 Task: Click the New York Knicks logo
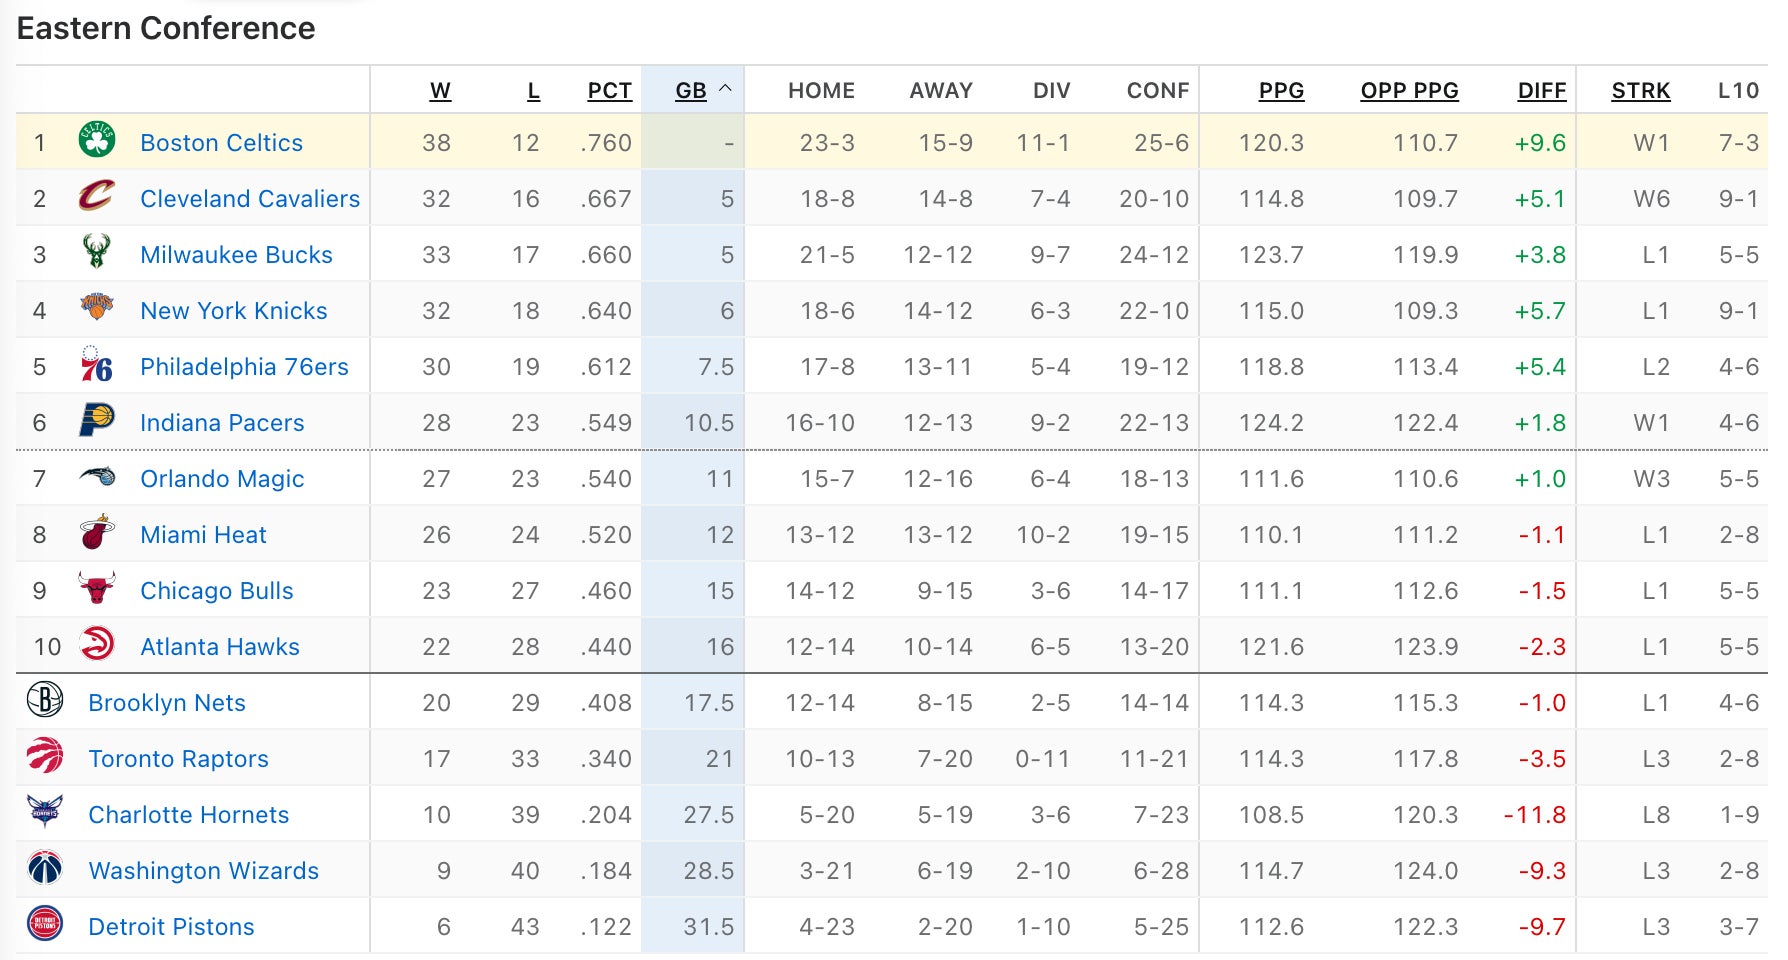97,308
